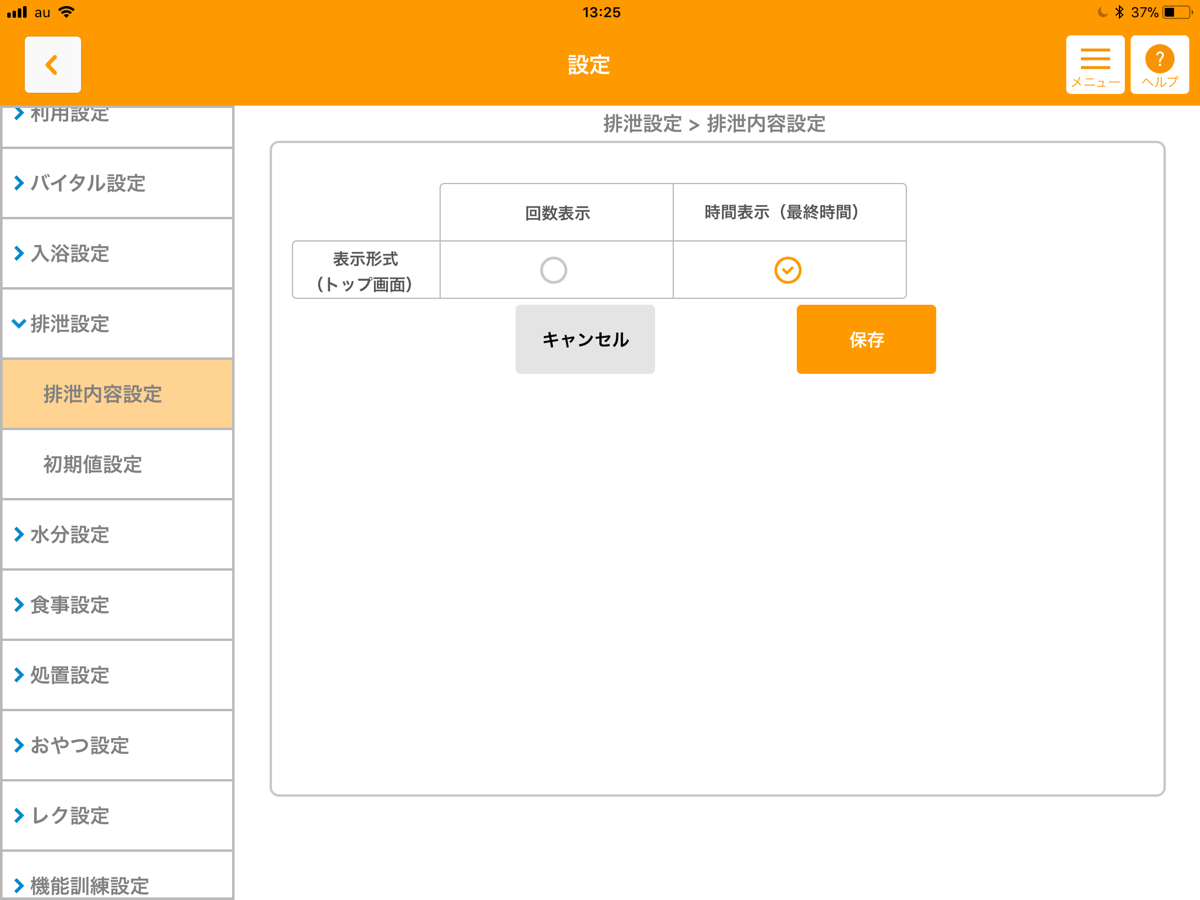Image resolution: width=1200 pixels, height=900 pixels.
Task: Click the 排泄設定 > 排泄内容設定 breadcrumb
Action: pos(715,124)
